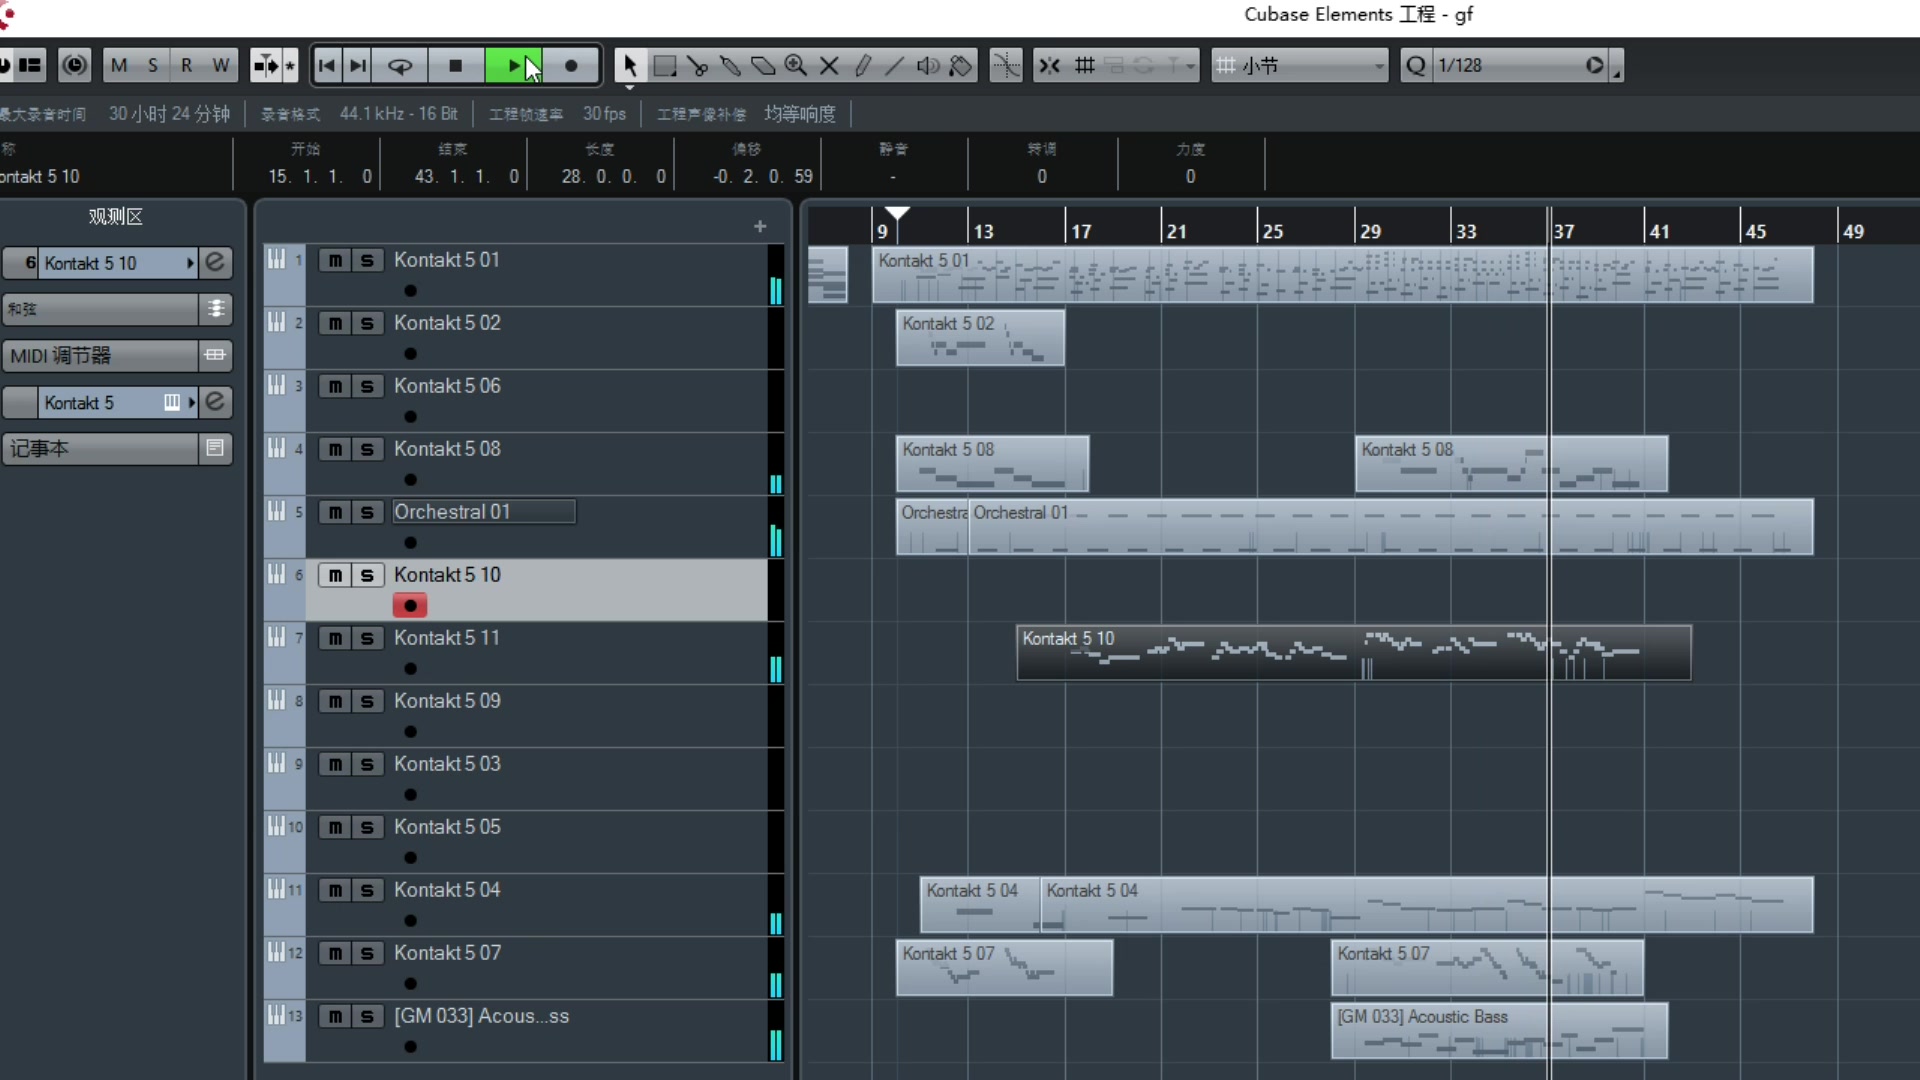The height and width of the screenshot is (1080, 1920).
Task: Select the Erase tool
Action: 763,66
